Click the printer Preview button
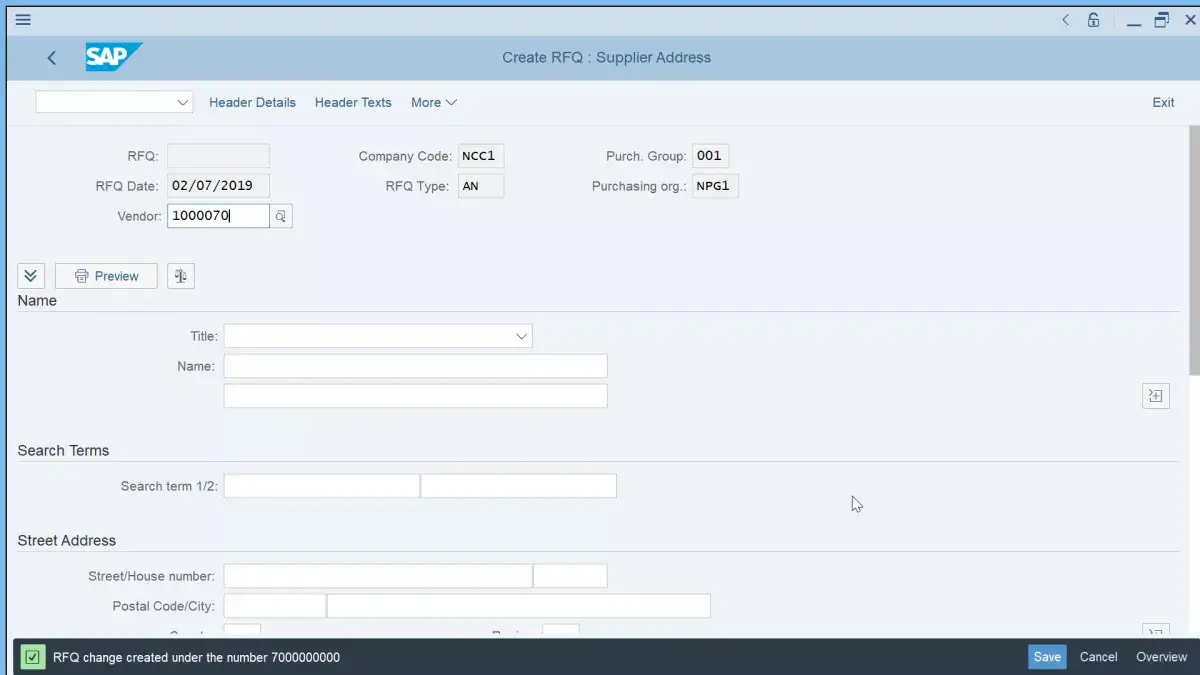 pyautogui.click(x=106, y=276)
